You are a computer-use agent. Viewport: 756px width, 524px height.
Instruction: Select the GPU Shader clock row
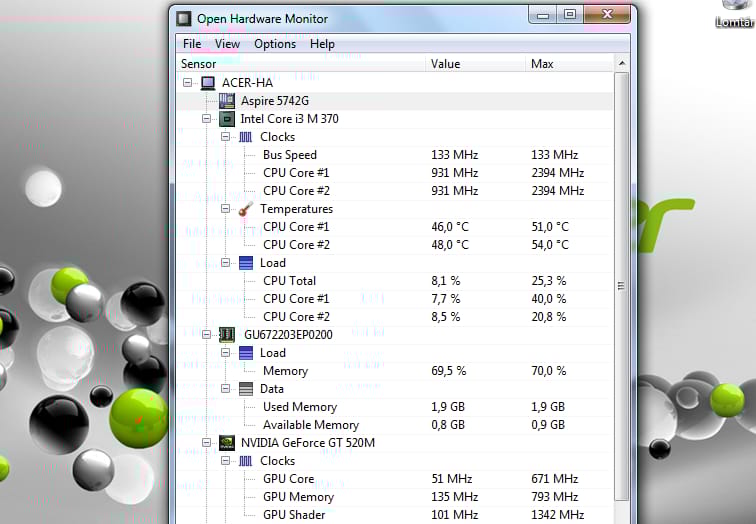pos(395,515)
